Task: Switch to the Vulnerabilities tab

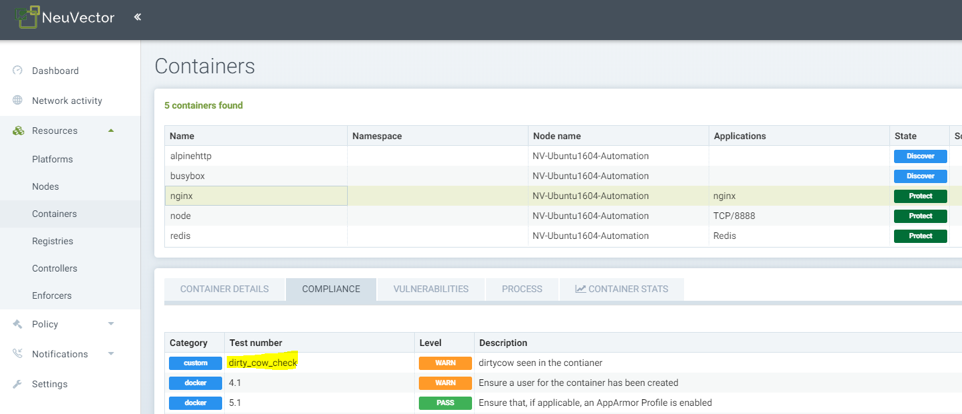Action: coord(430,289)
